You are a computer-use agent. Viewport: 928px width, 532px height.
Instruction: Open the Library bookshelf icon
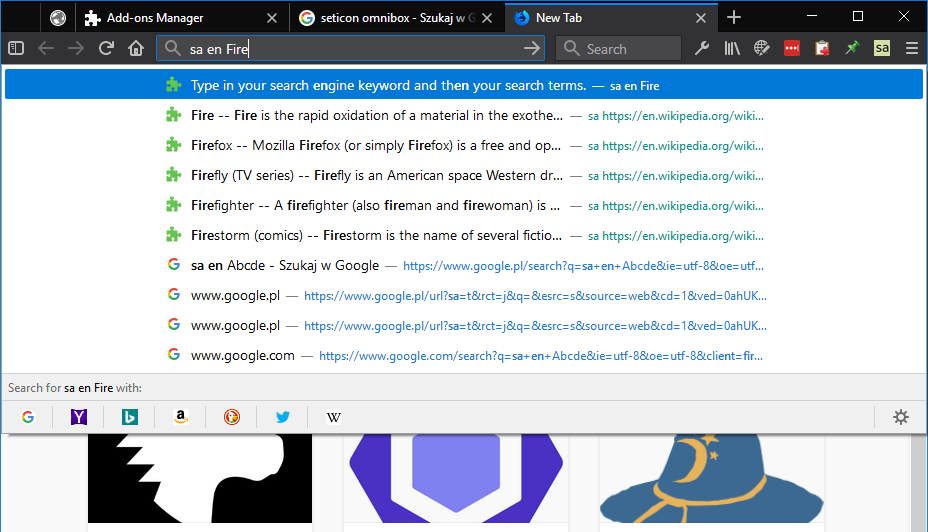tap(732, 48)
